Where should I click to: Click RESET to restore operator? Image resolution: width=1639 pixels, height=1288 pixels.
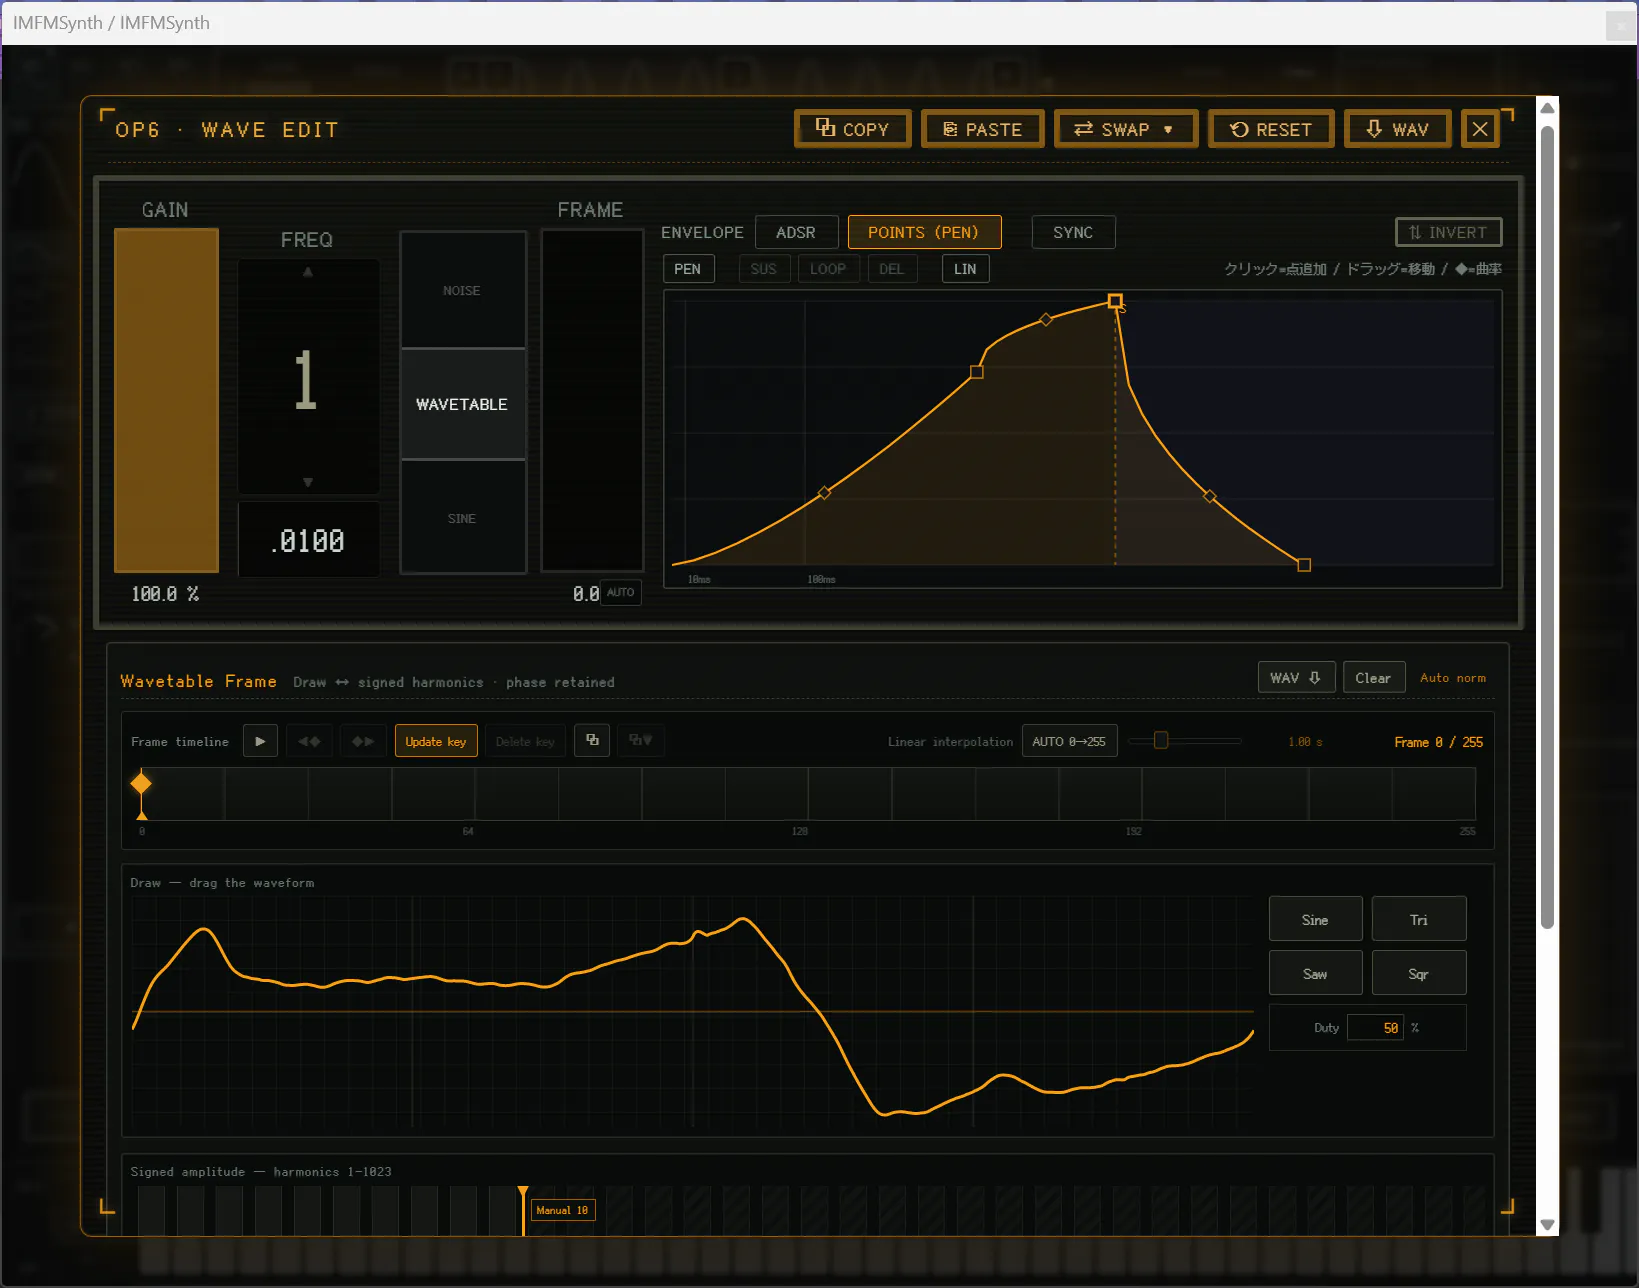[x=1270, y=129]
